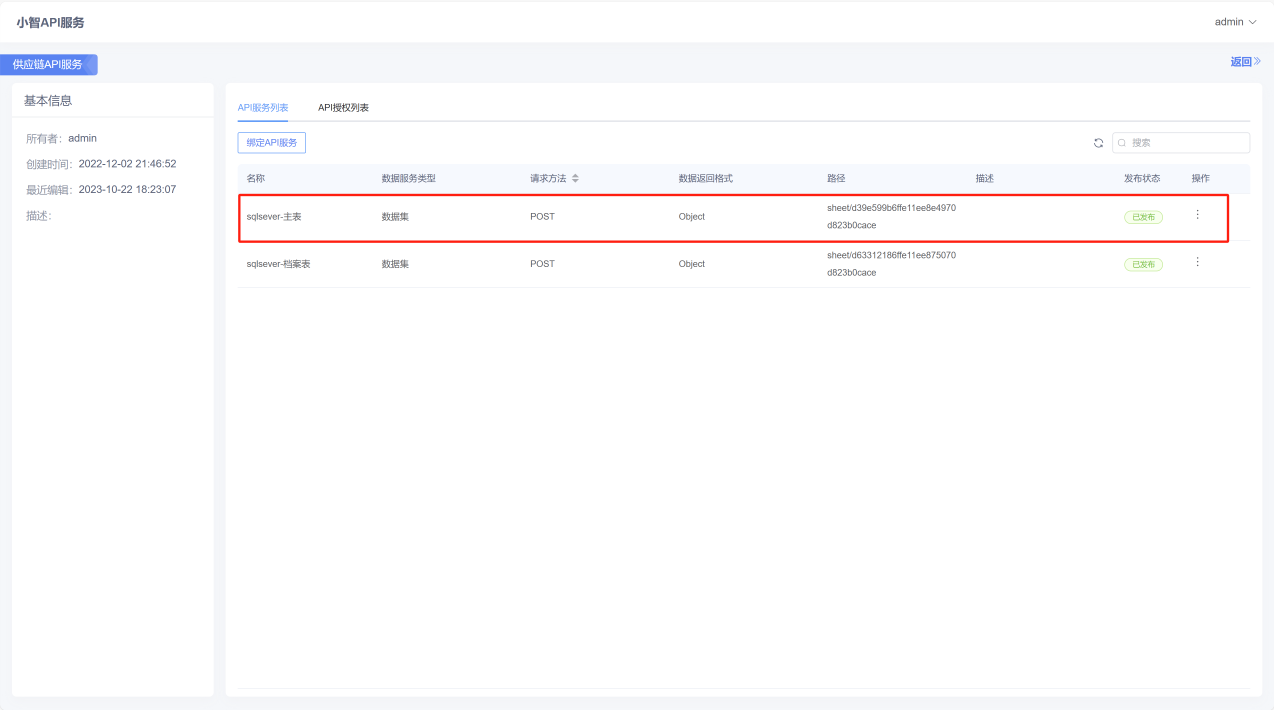
Task: Click 路径 column header
Action: pyautogui.click(x=836, y=178)
